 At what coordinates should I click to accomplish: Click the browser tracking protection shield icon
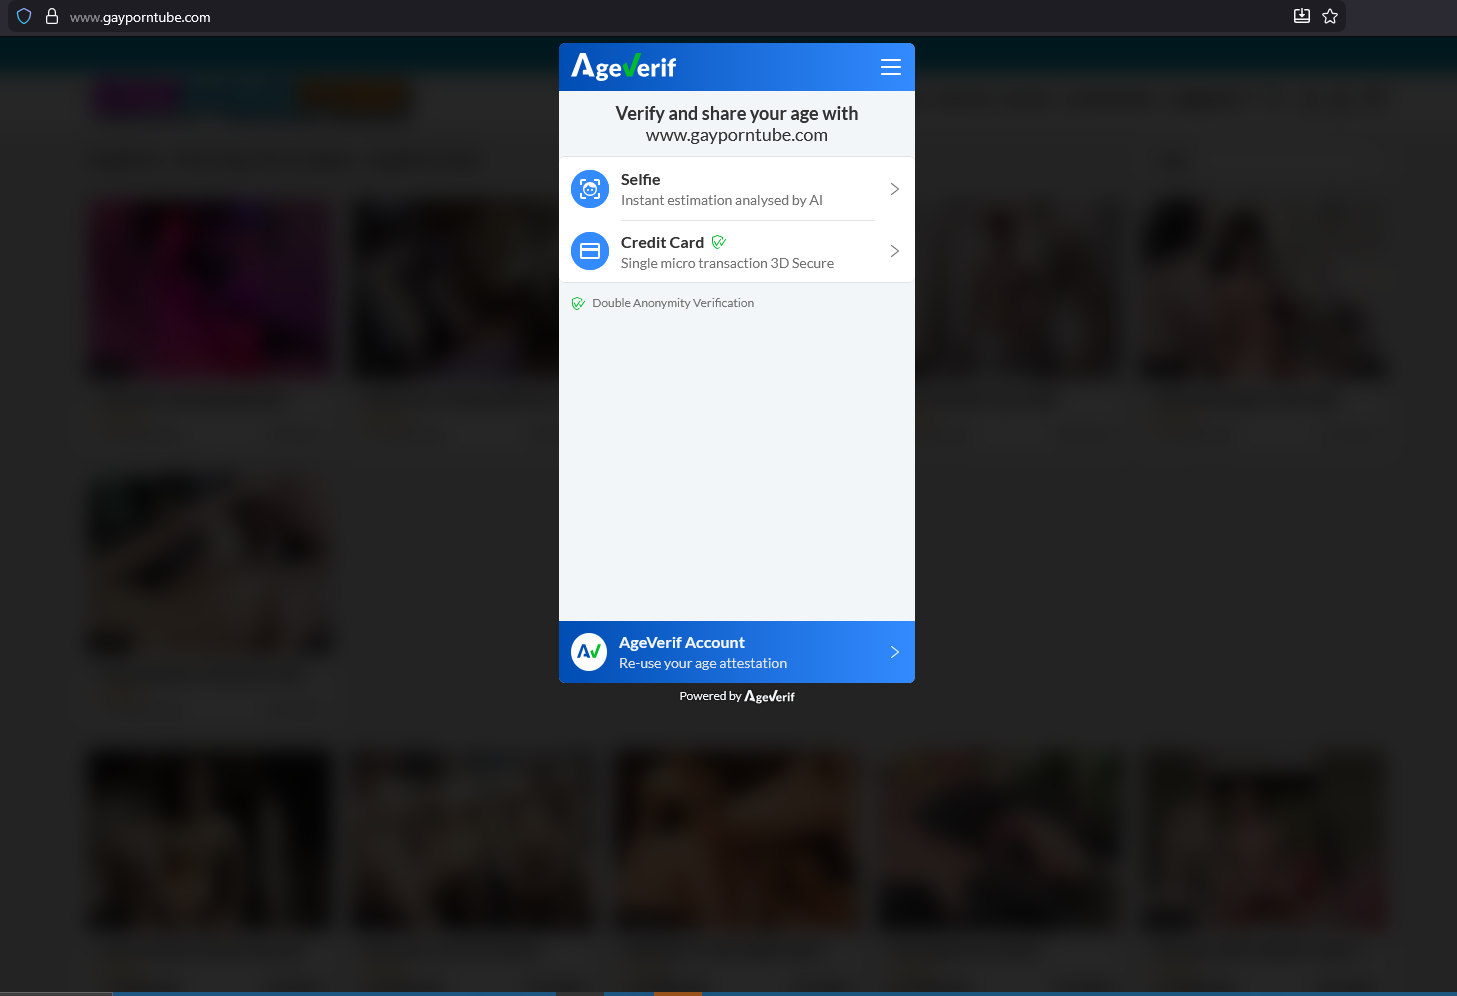pos(24,16)
